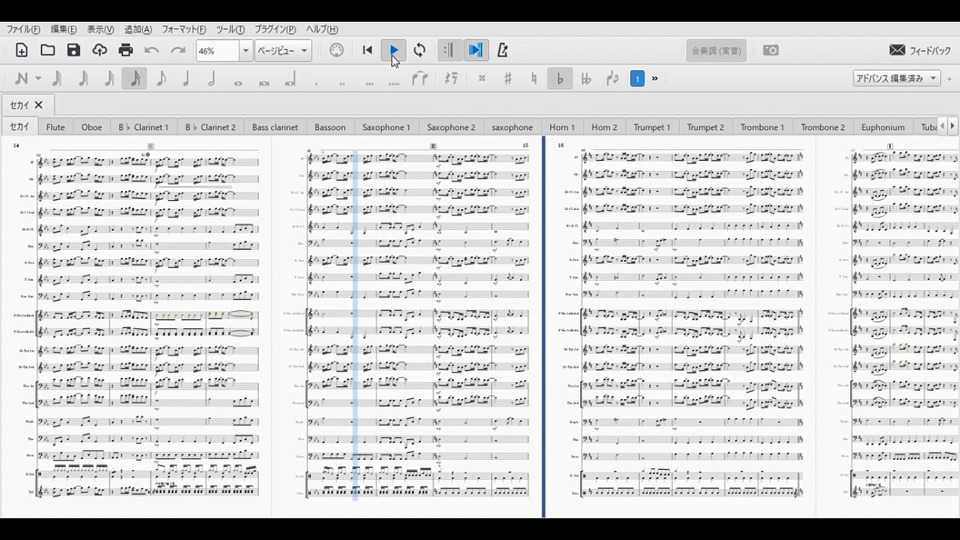Switch to the Bass clarinet part tab

275,127
